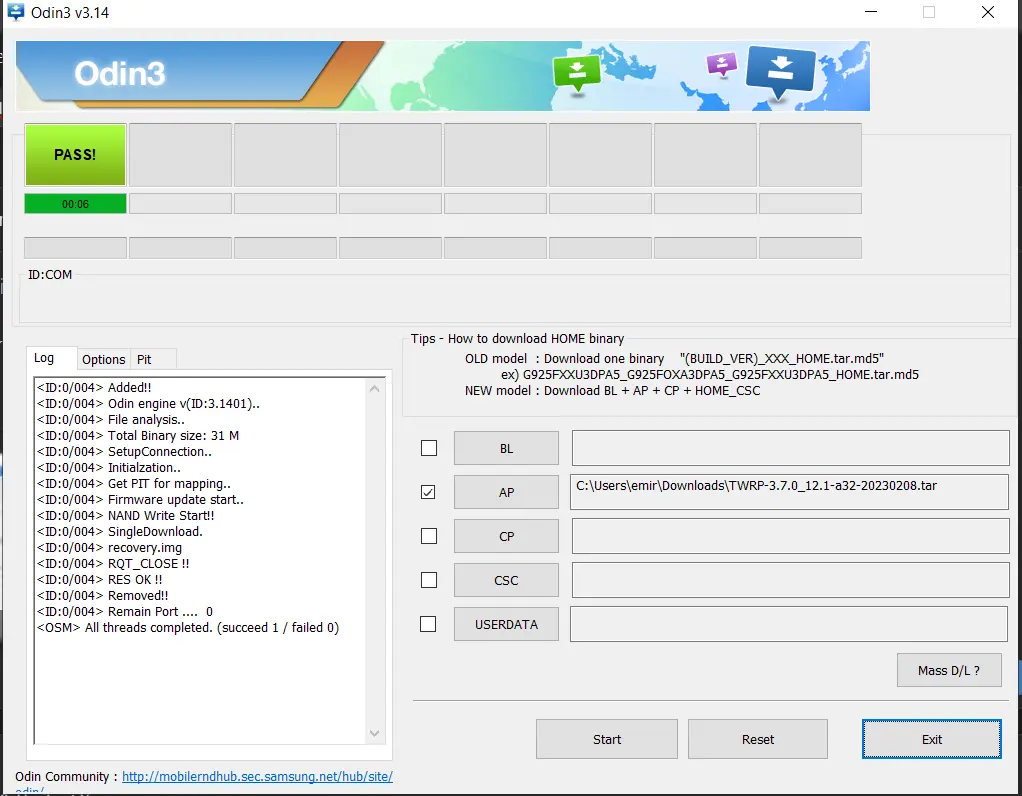Click the 'Added!!' log line
The width and height of the screenshot is (1022, 796).
[x=95, y=387]
